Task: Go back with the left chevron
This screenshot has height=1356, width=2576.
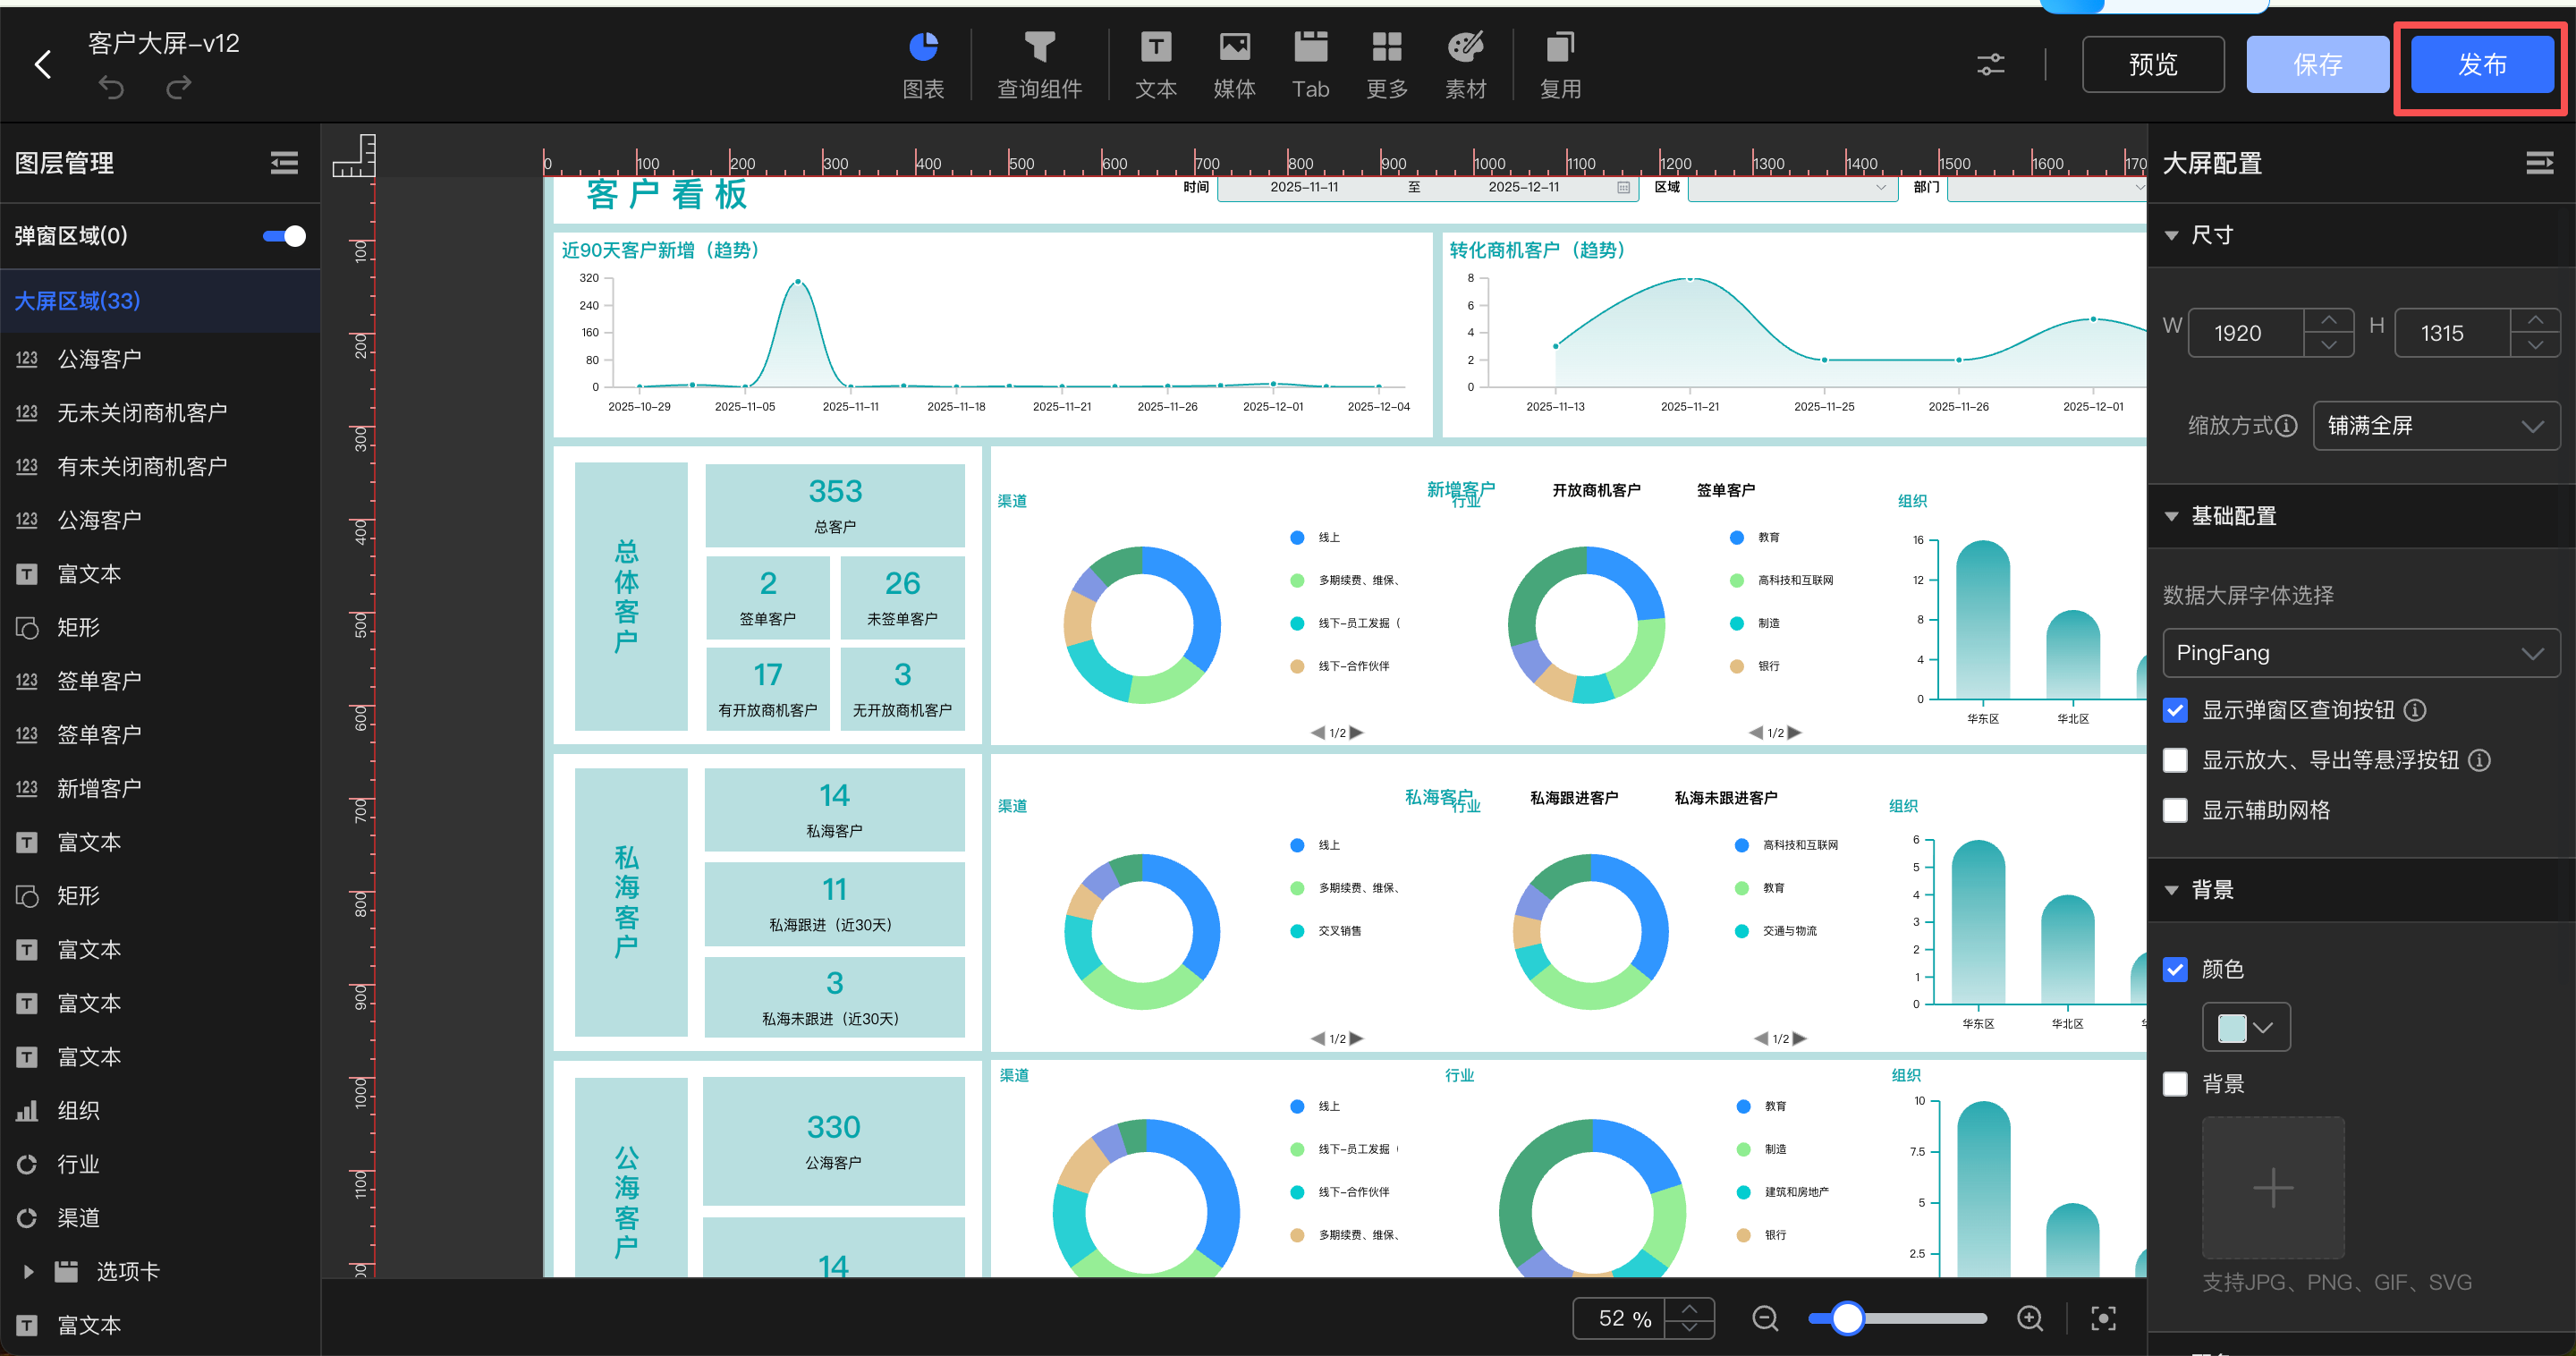Action: point(43,65)
